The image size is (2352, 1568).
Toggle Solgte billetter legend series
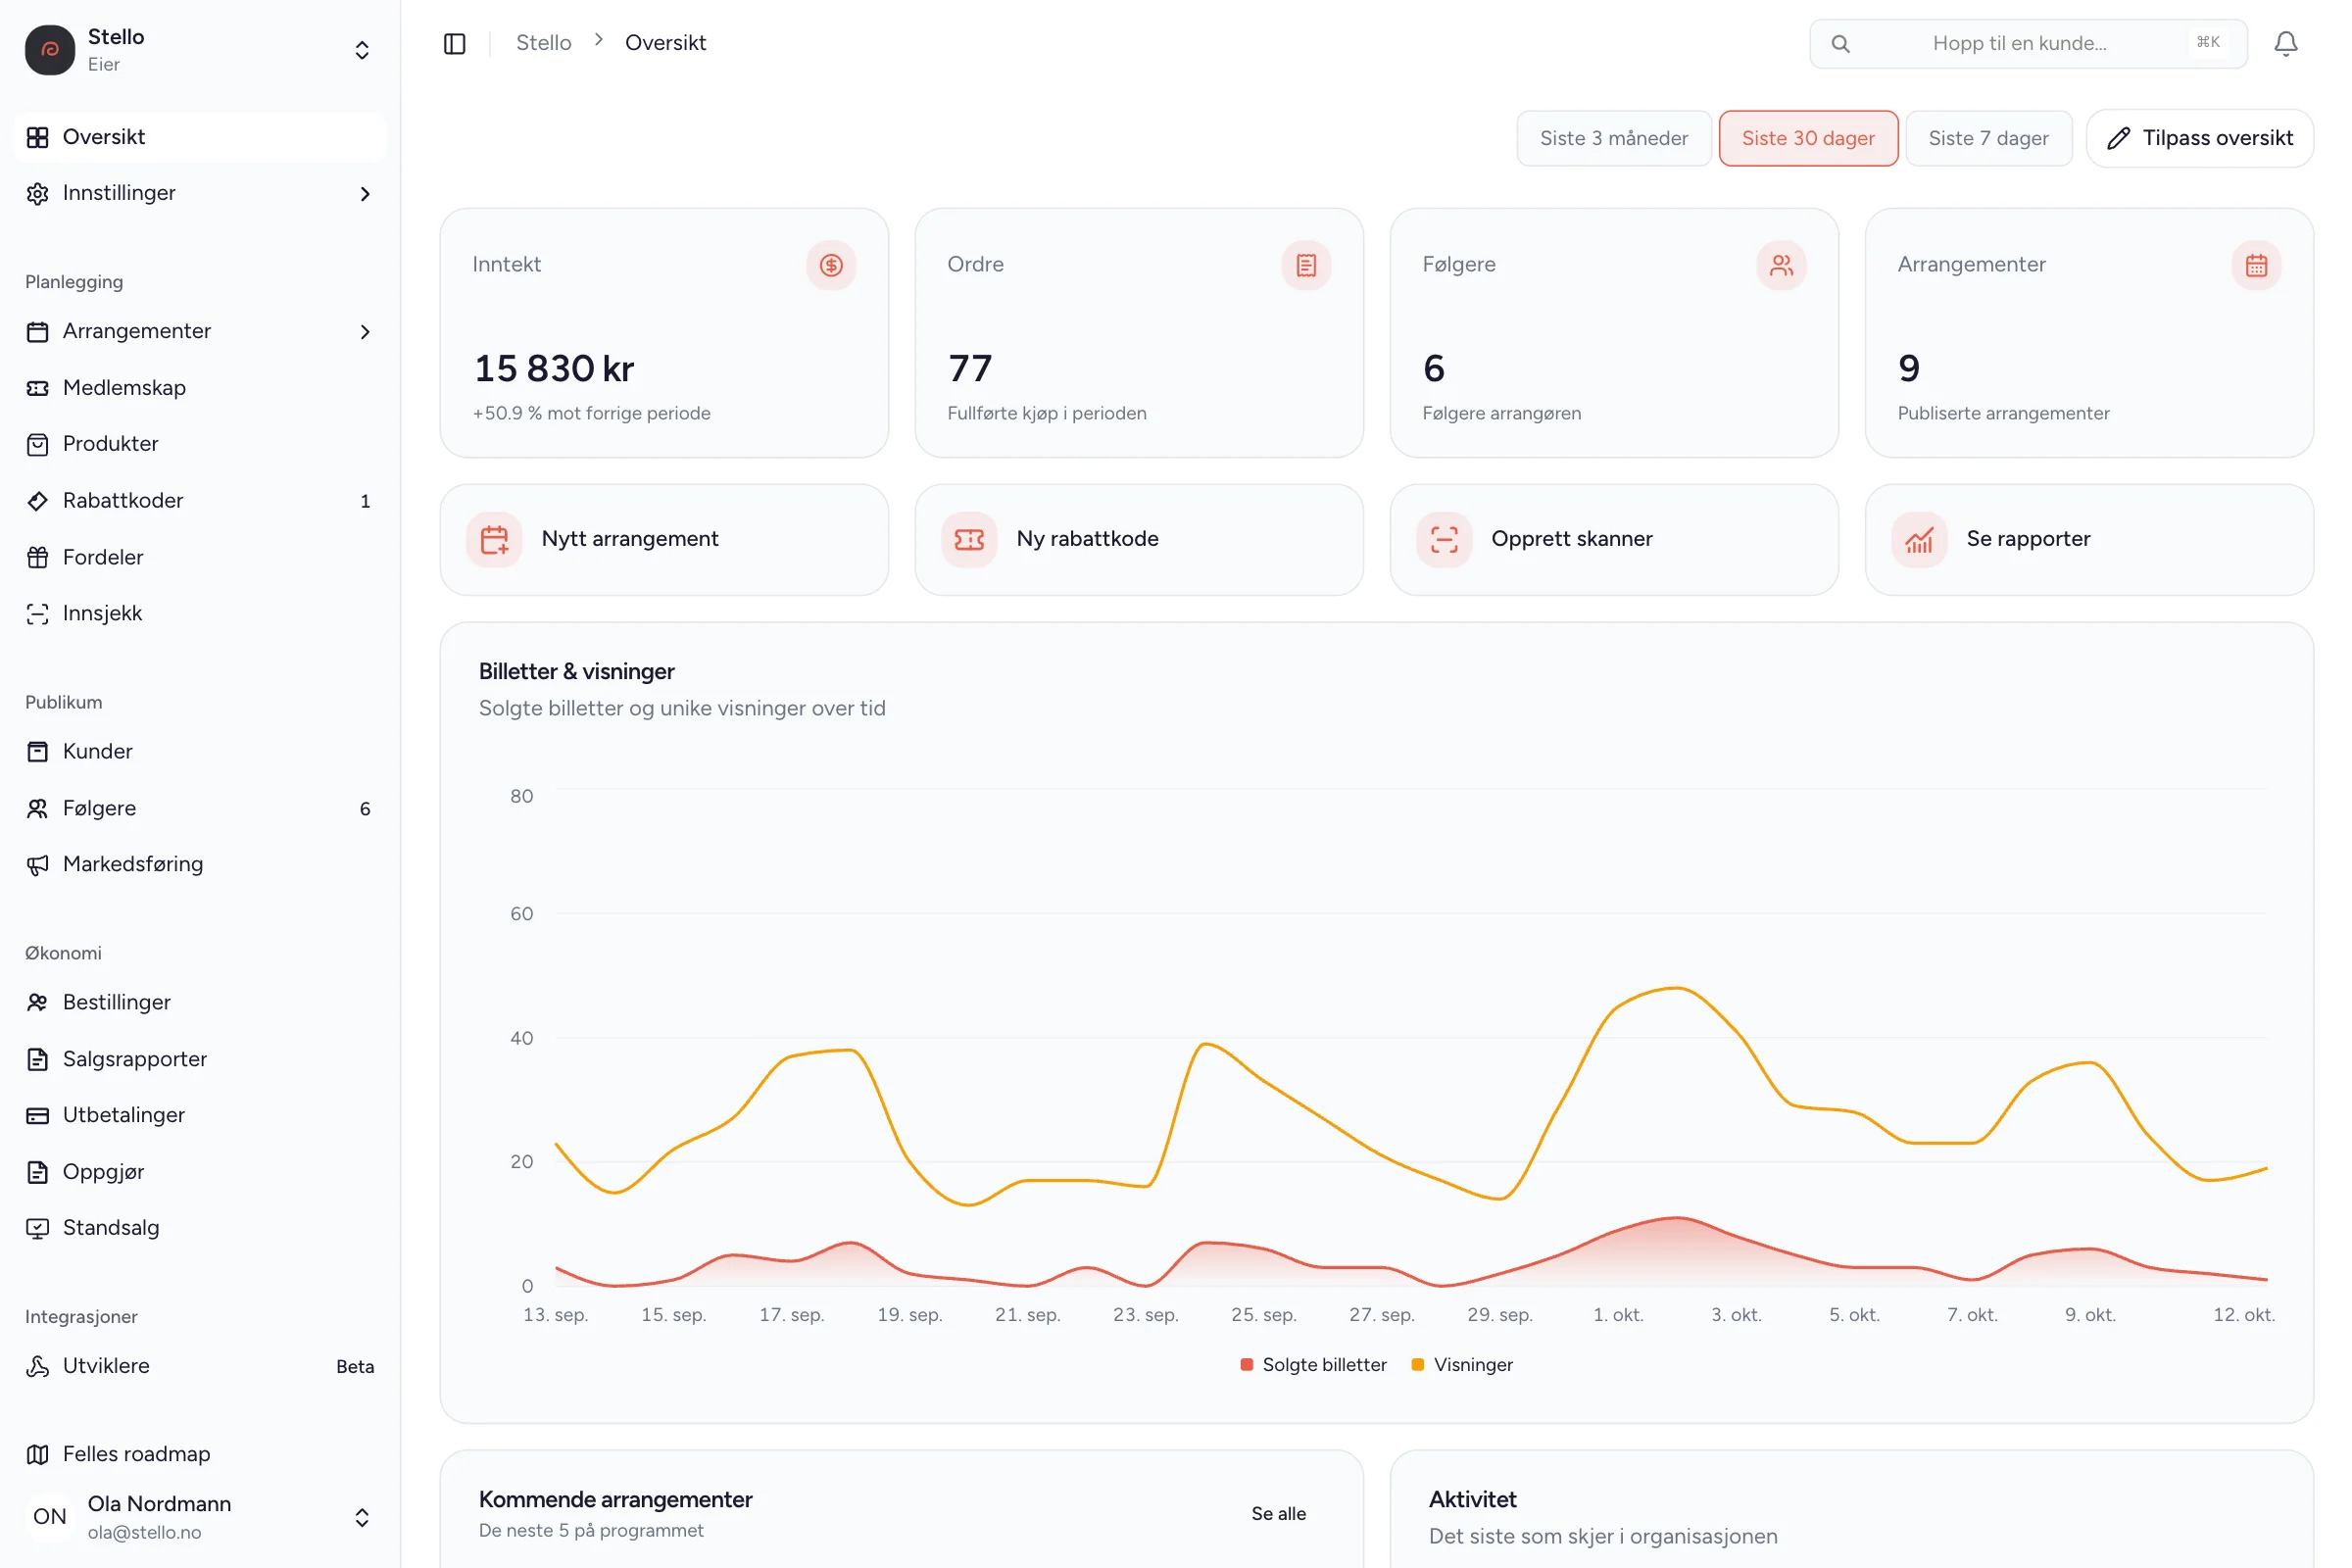(x=1313, y=1365)
